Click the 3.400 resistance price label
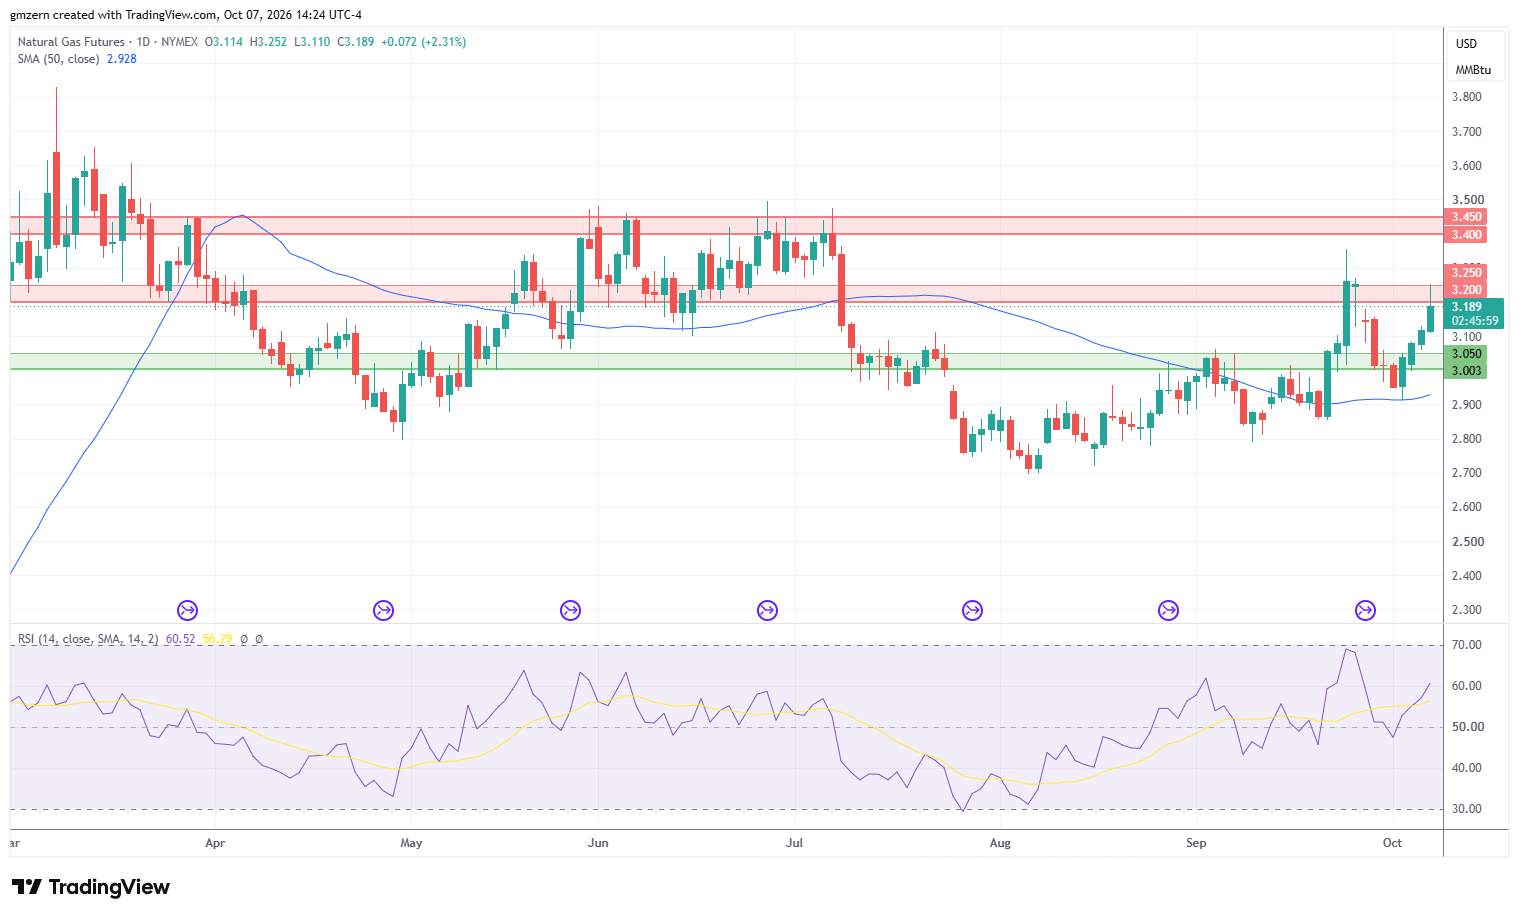1519x917 pixels. pos(1467,235)
